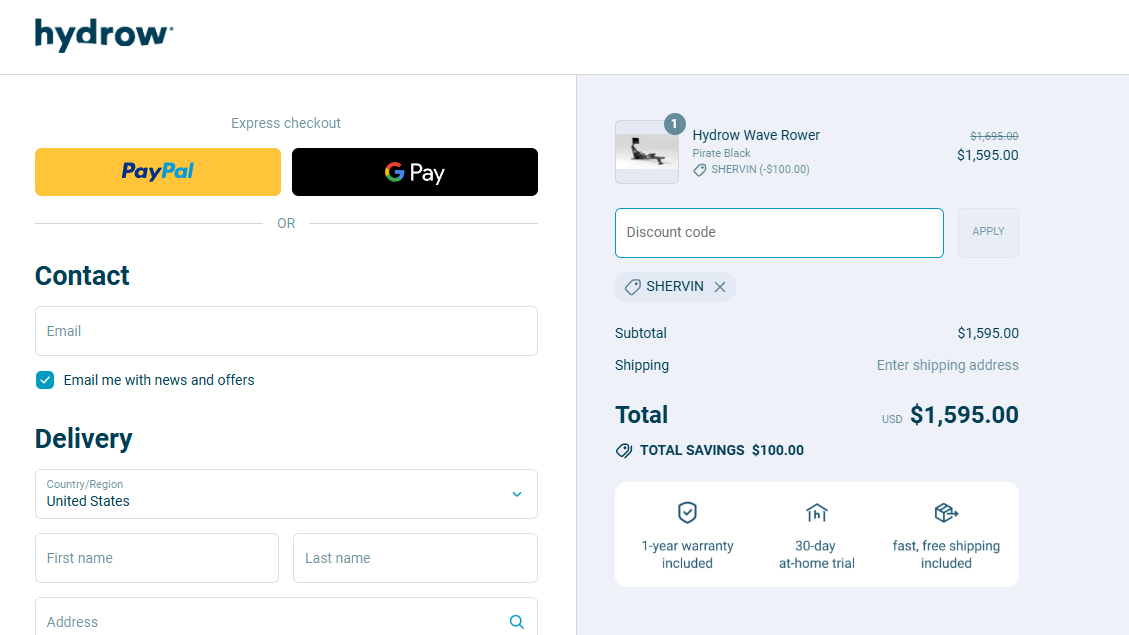Image resolution: width=1129 pixels, height=635 pixels.
Task: Click the Discount code field
Action: tap(779, 233)
